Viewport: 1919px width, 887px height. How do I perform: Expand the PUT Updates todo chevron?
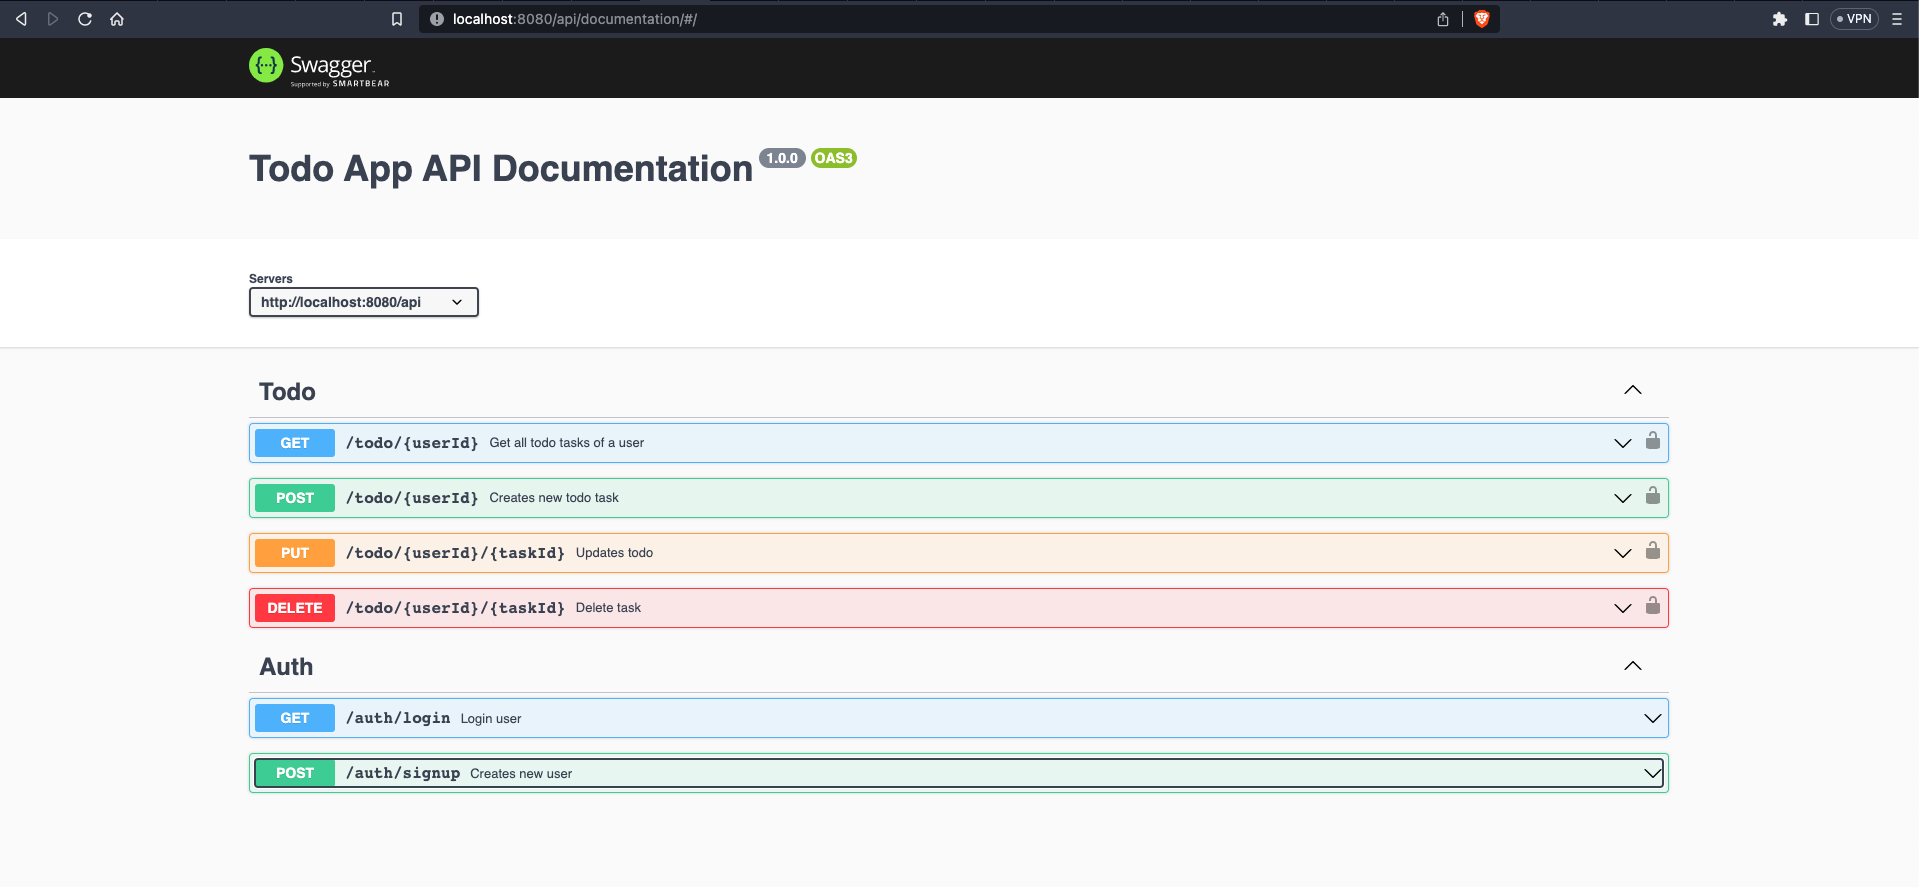click(1623, 553)
